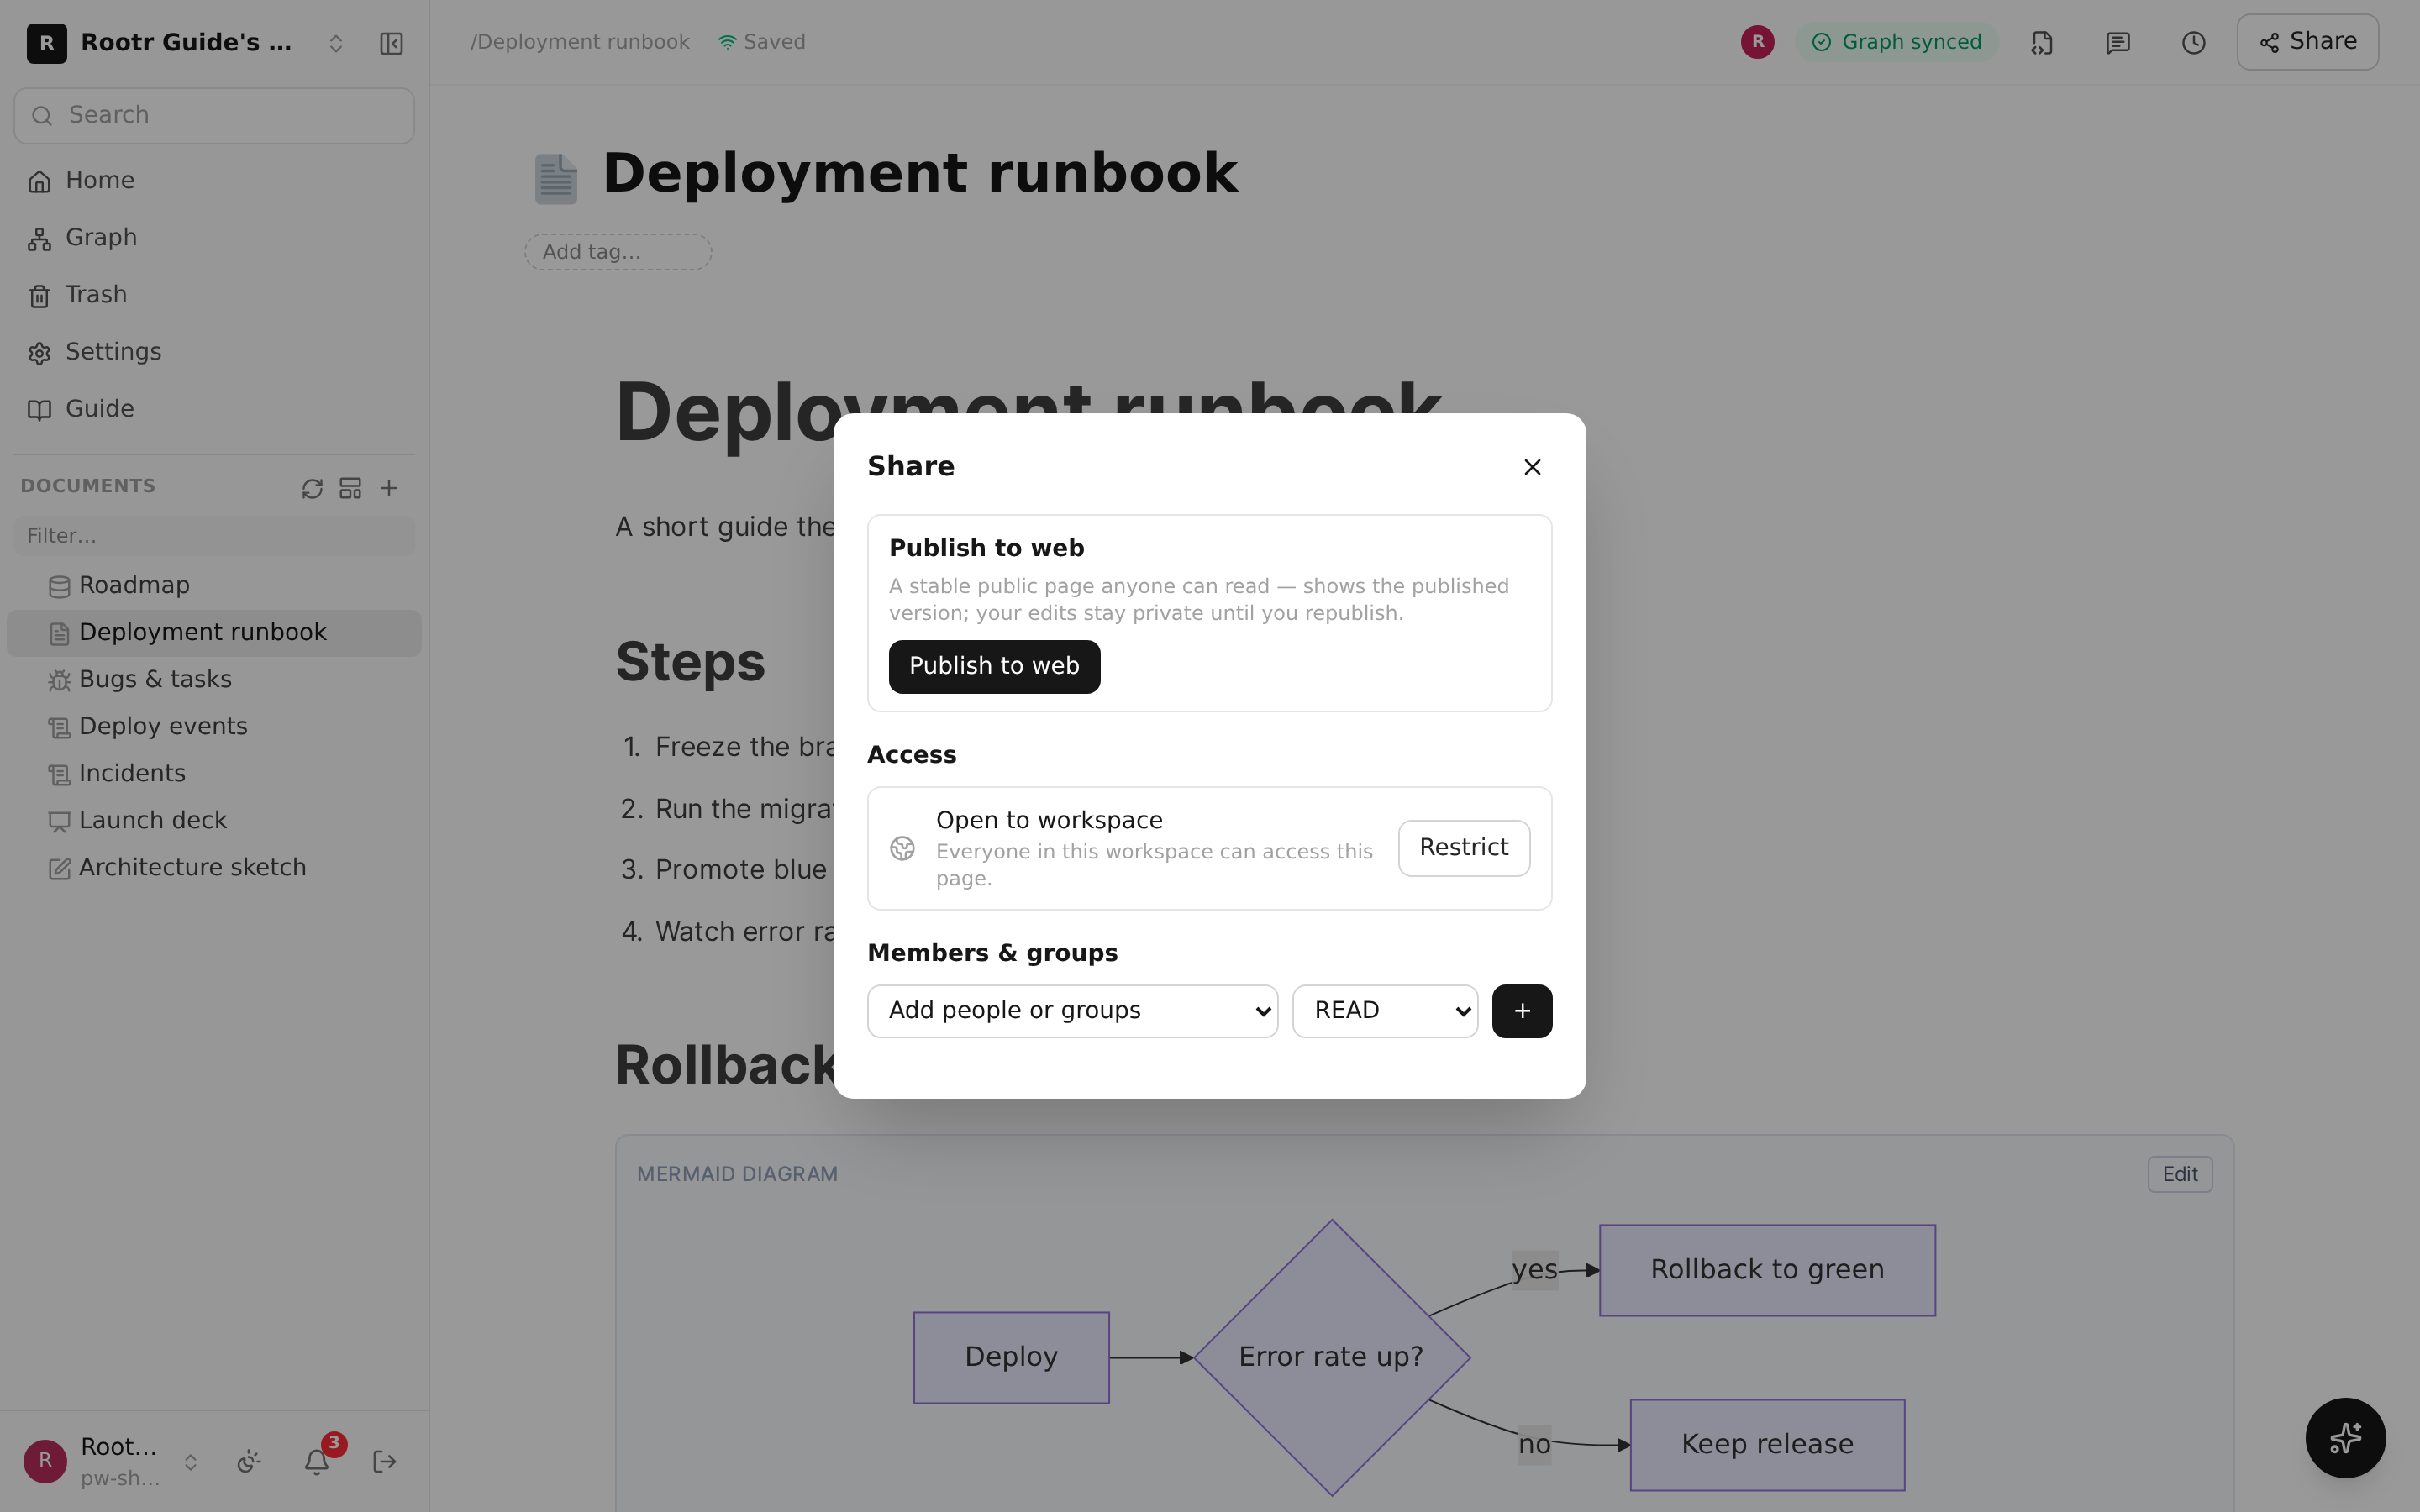Click the Graph synced status badge
The height and width of the screenshot is (1512, 2420).
pyautogui.click(x=1896, y=42)
